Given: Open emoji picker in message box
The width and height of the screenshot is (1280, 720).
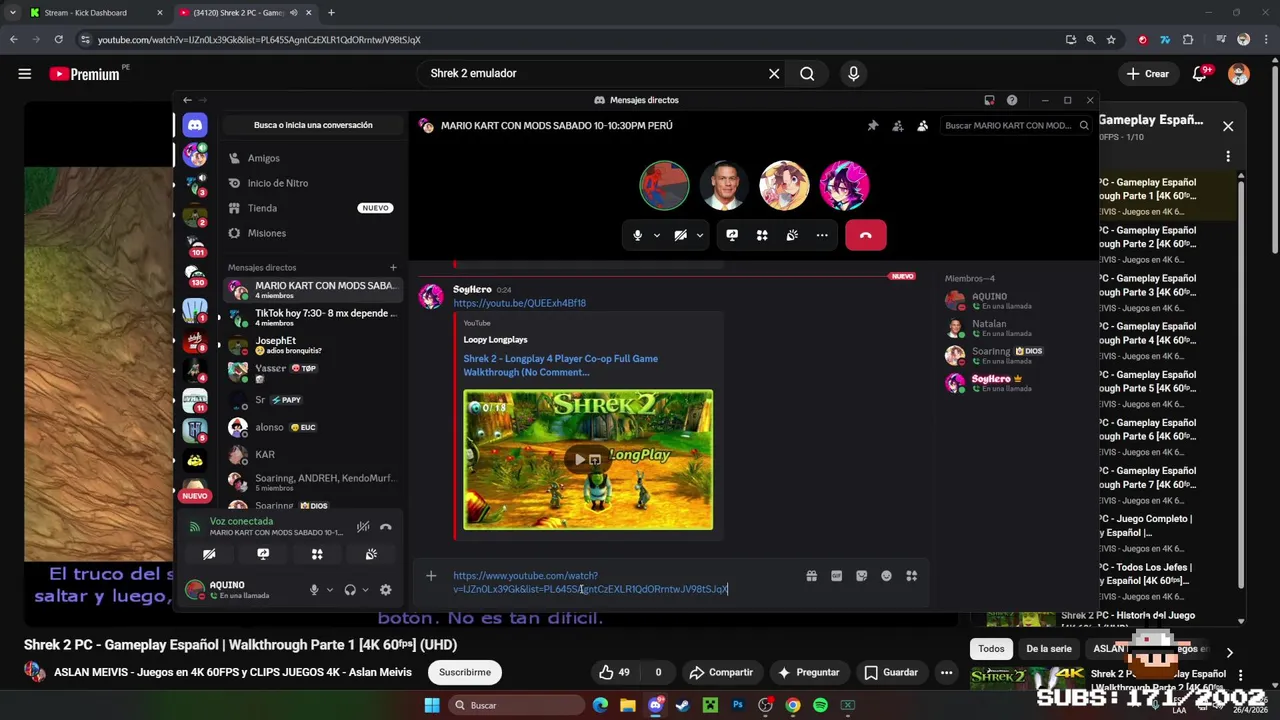Looking at the screenshot, I should pos(886,576).
